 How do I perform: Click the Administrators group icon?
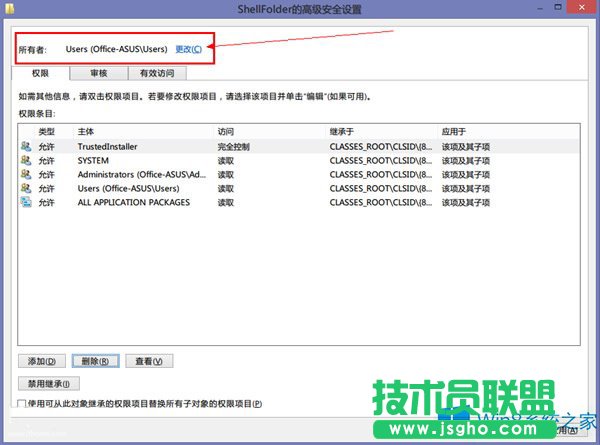[26, 174]
